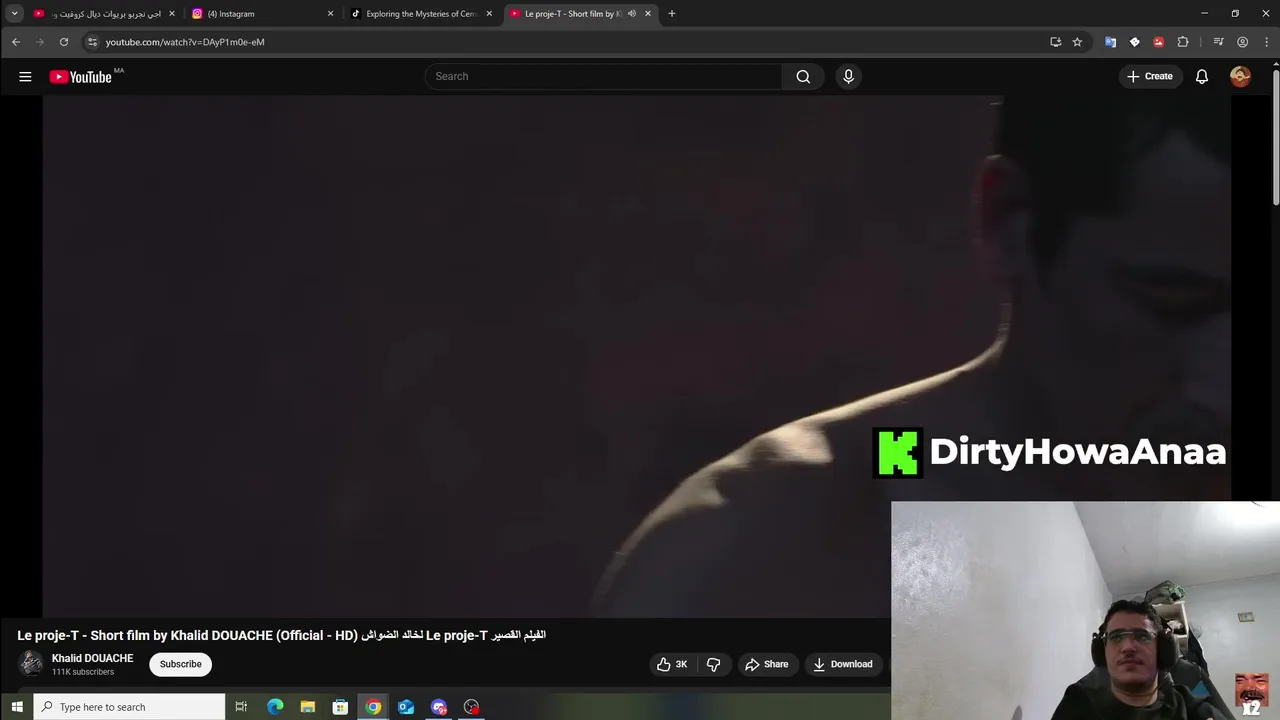The height and width of the screenshot is (720, 1280).
Task: Open Microsoft Store from the taskbar
Action: pyautogui.click(x=340, y=707)
